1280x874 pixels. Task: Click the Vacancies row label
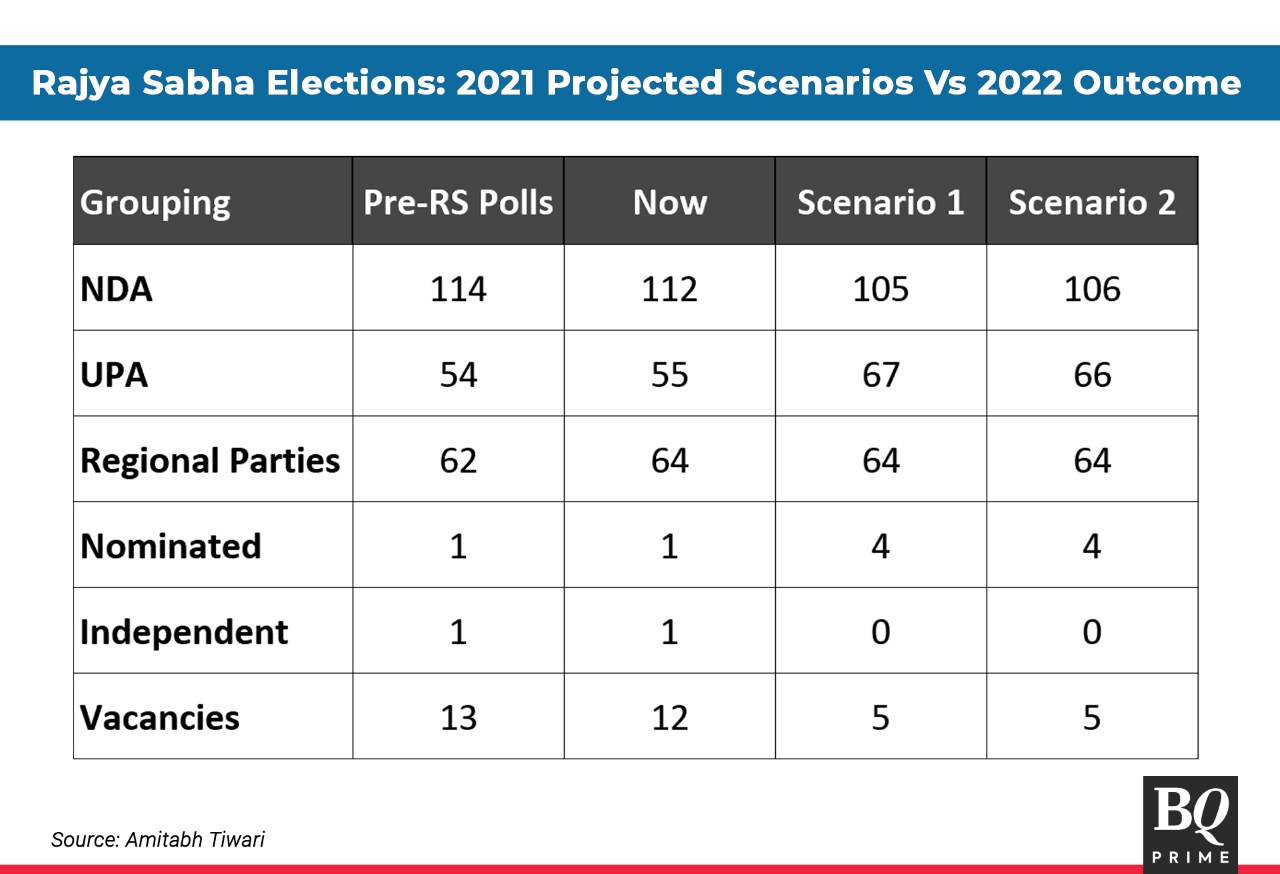pos(160,718)
